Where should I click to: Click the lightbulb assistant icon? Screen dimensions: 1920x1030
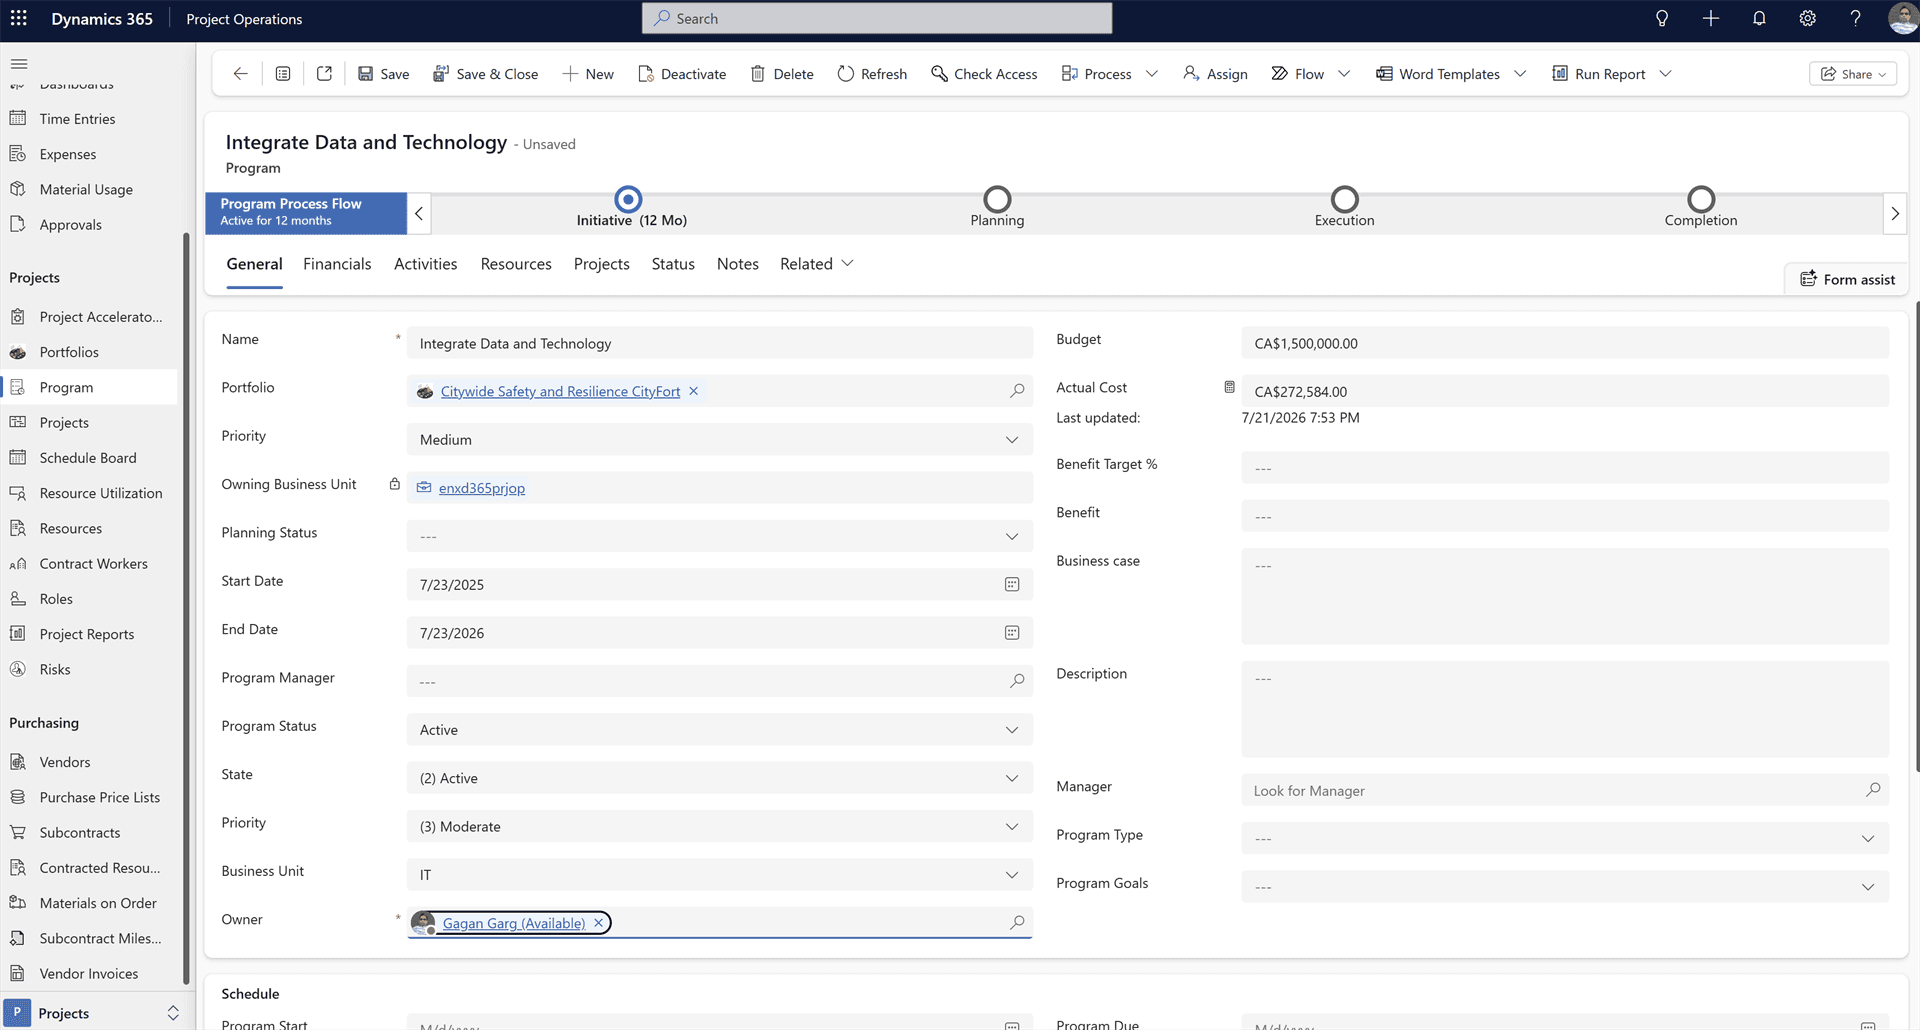[x=1662, y=18]
